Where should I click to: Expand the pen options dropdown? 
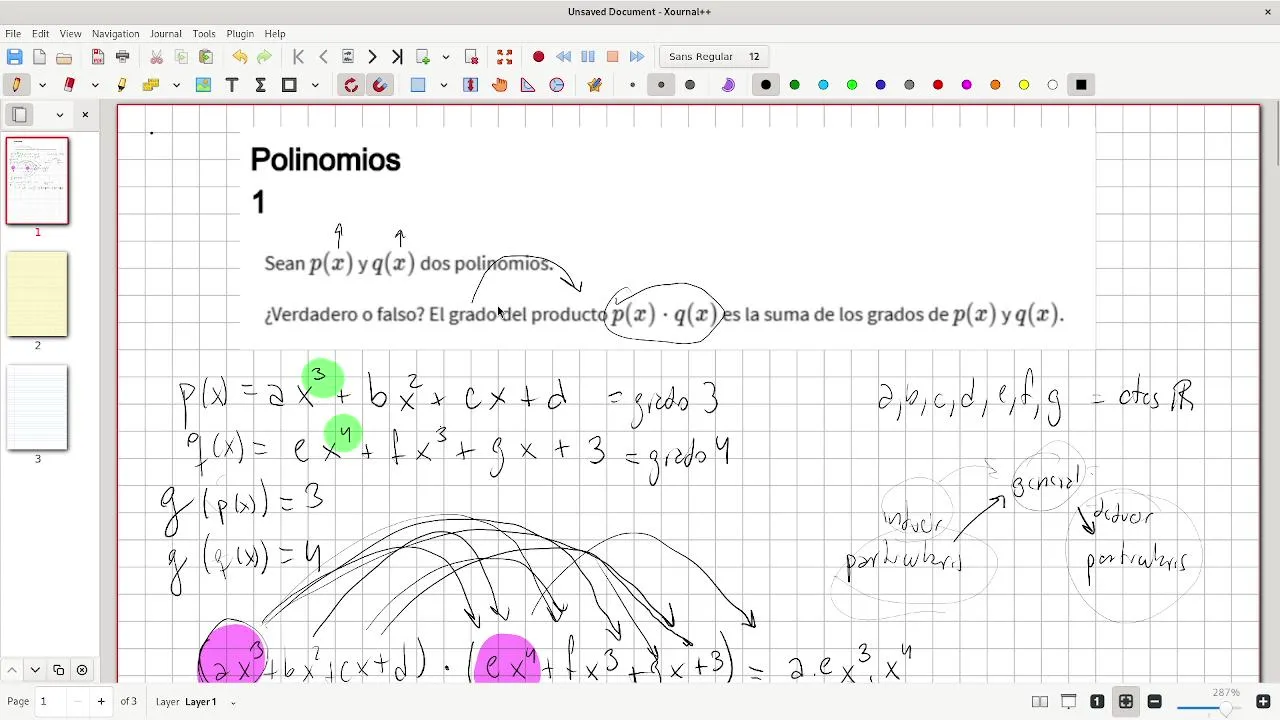(42, 85)
